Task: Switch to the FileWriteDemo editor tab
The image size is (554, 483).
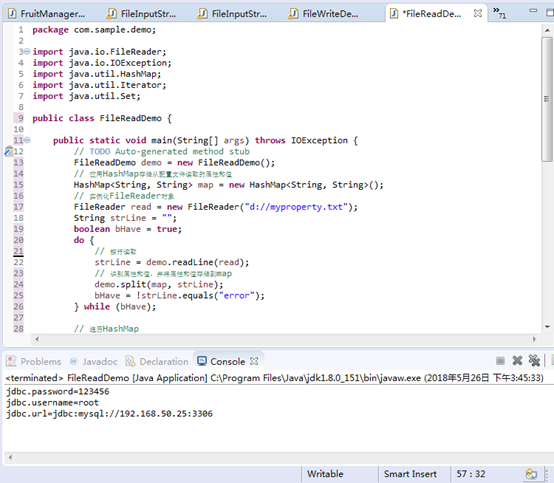Action: point(324,14)
